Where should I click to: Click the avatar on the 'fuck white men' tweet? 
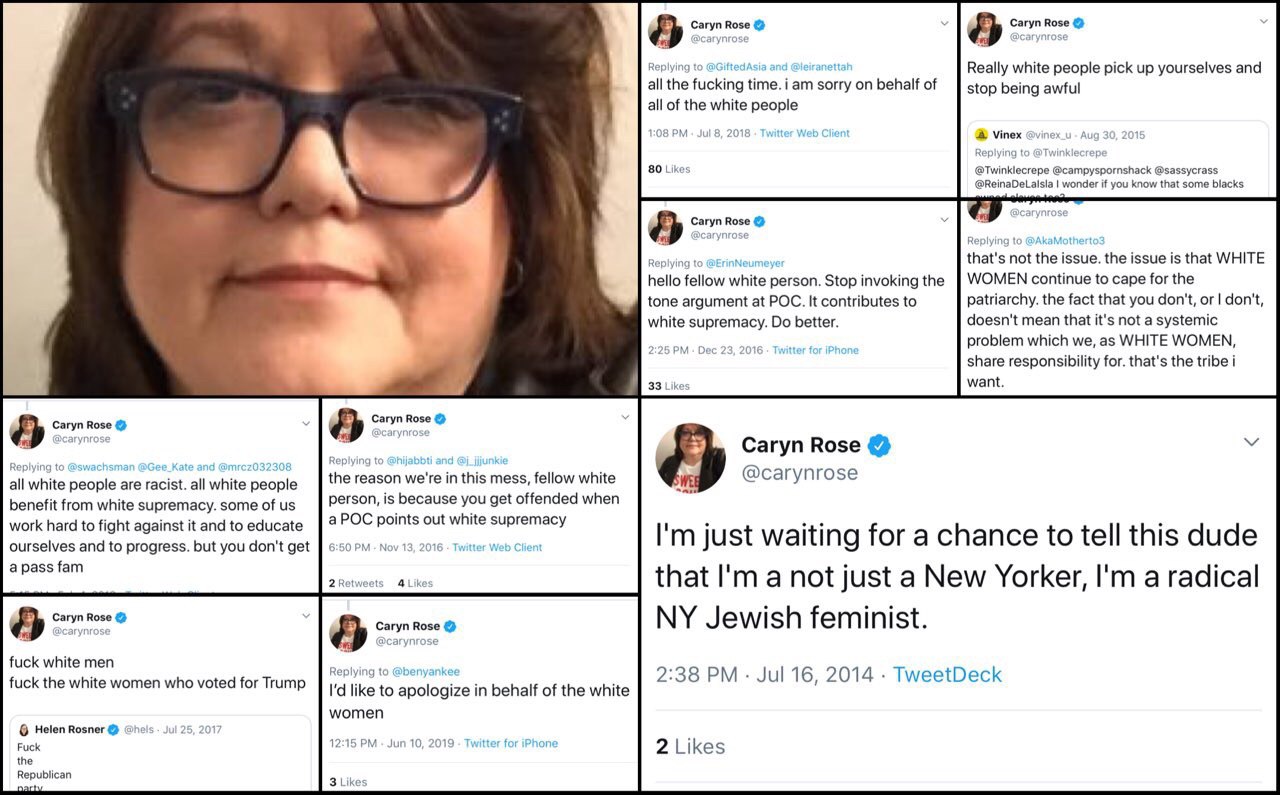tap(26, 624)
